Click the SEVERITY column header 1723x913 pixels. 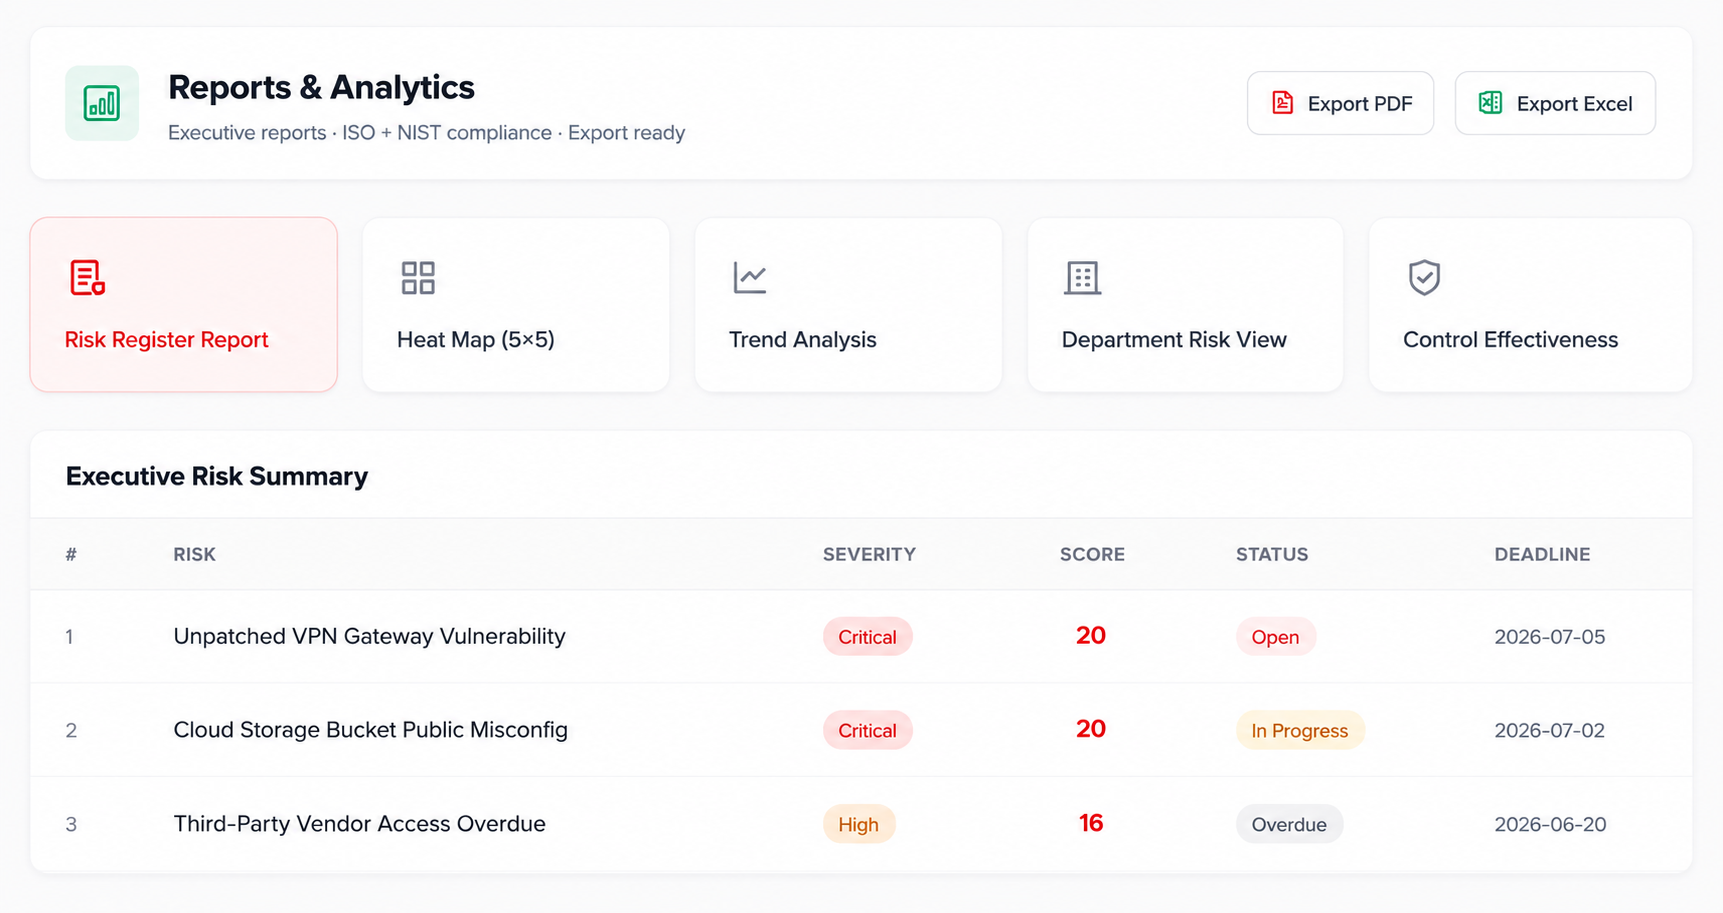coord(869,554)
